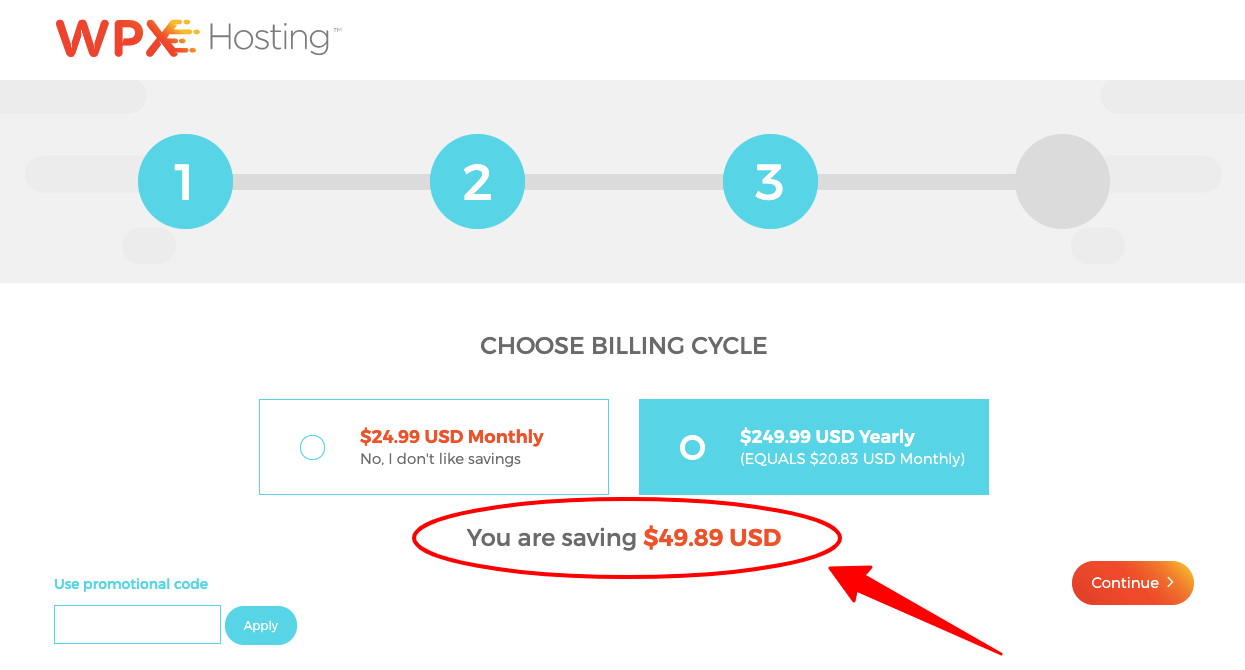This screenshot has width=1245, height=670.
Task: Select the Monthly billing radio button
Action: point(312,447)
